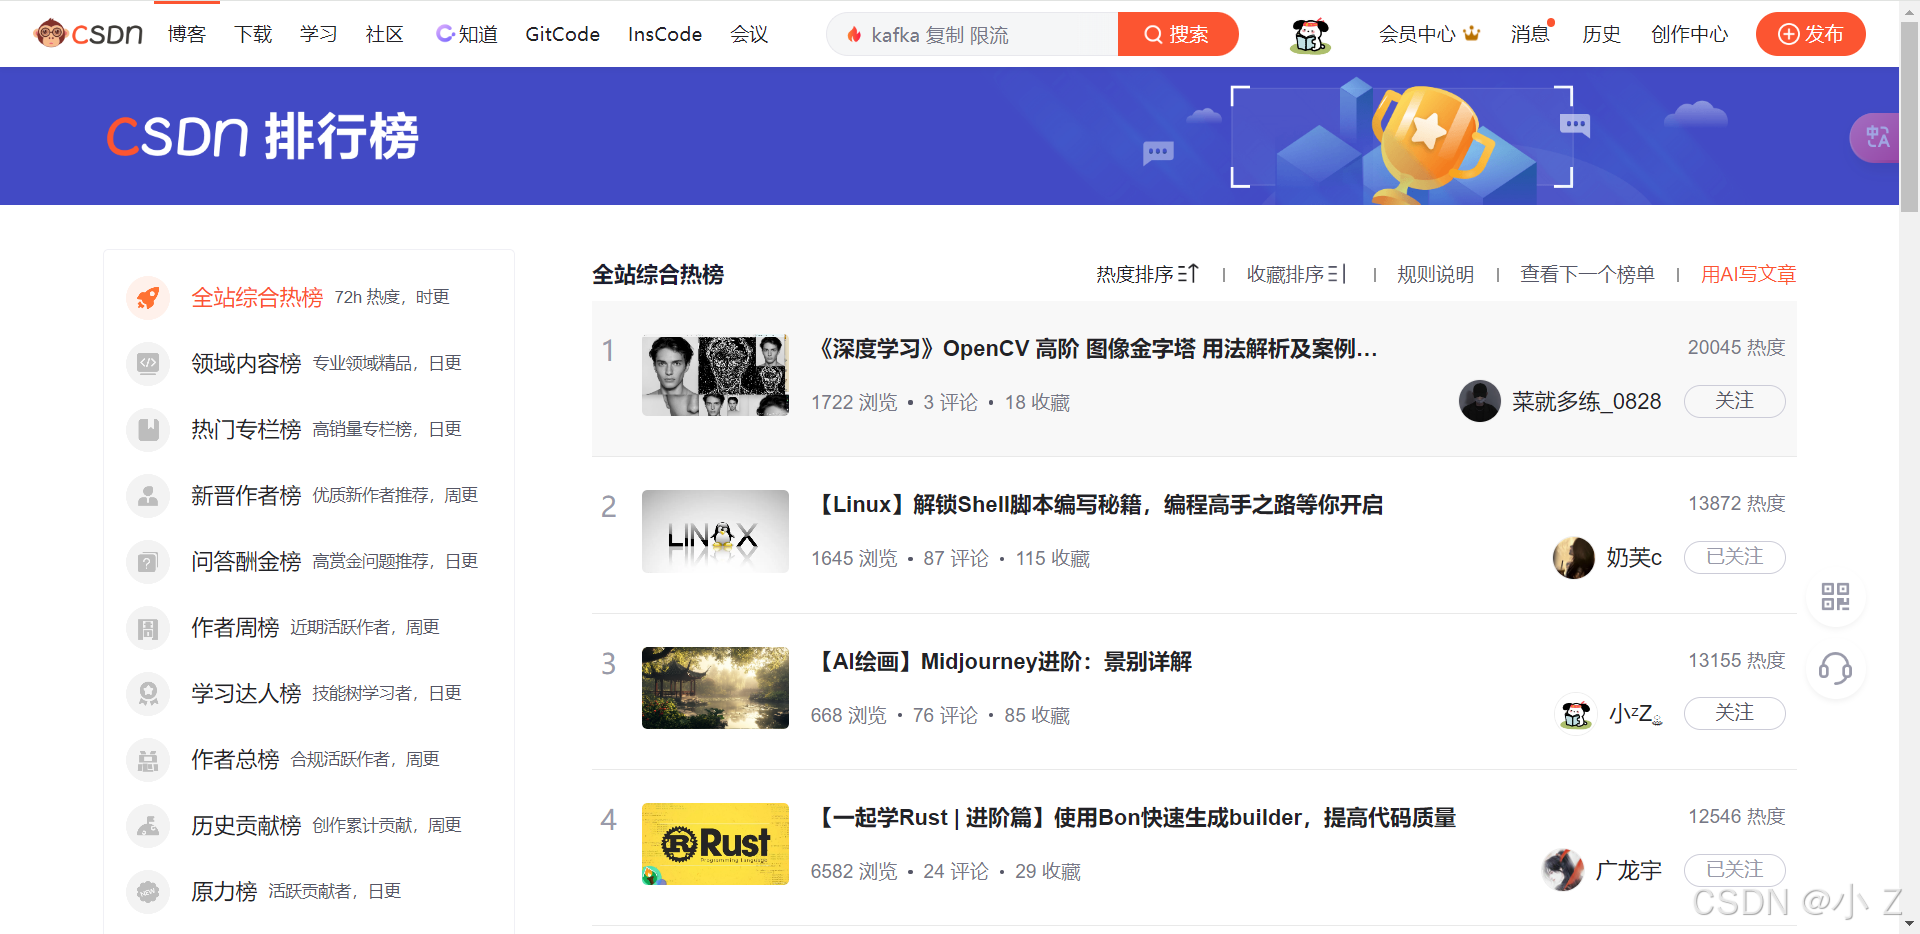Open the Linux Shell脚本 article title
This screenshot has height=934, width=1920.
[1098, 505]
